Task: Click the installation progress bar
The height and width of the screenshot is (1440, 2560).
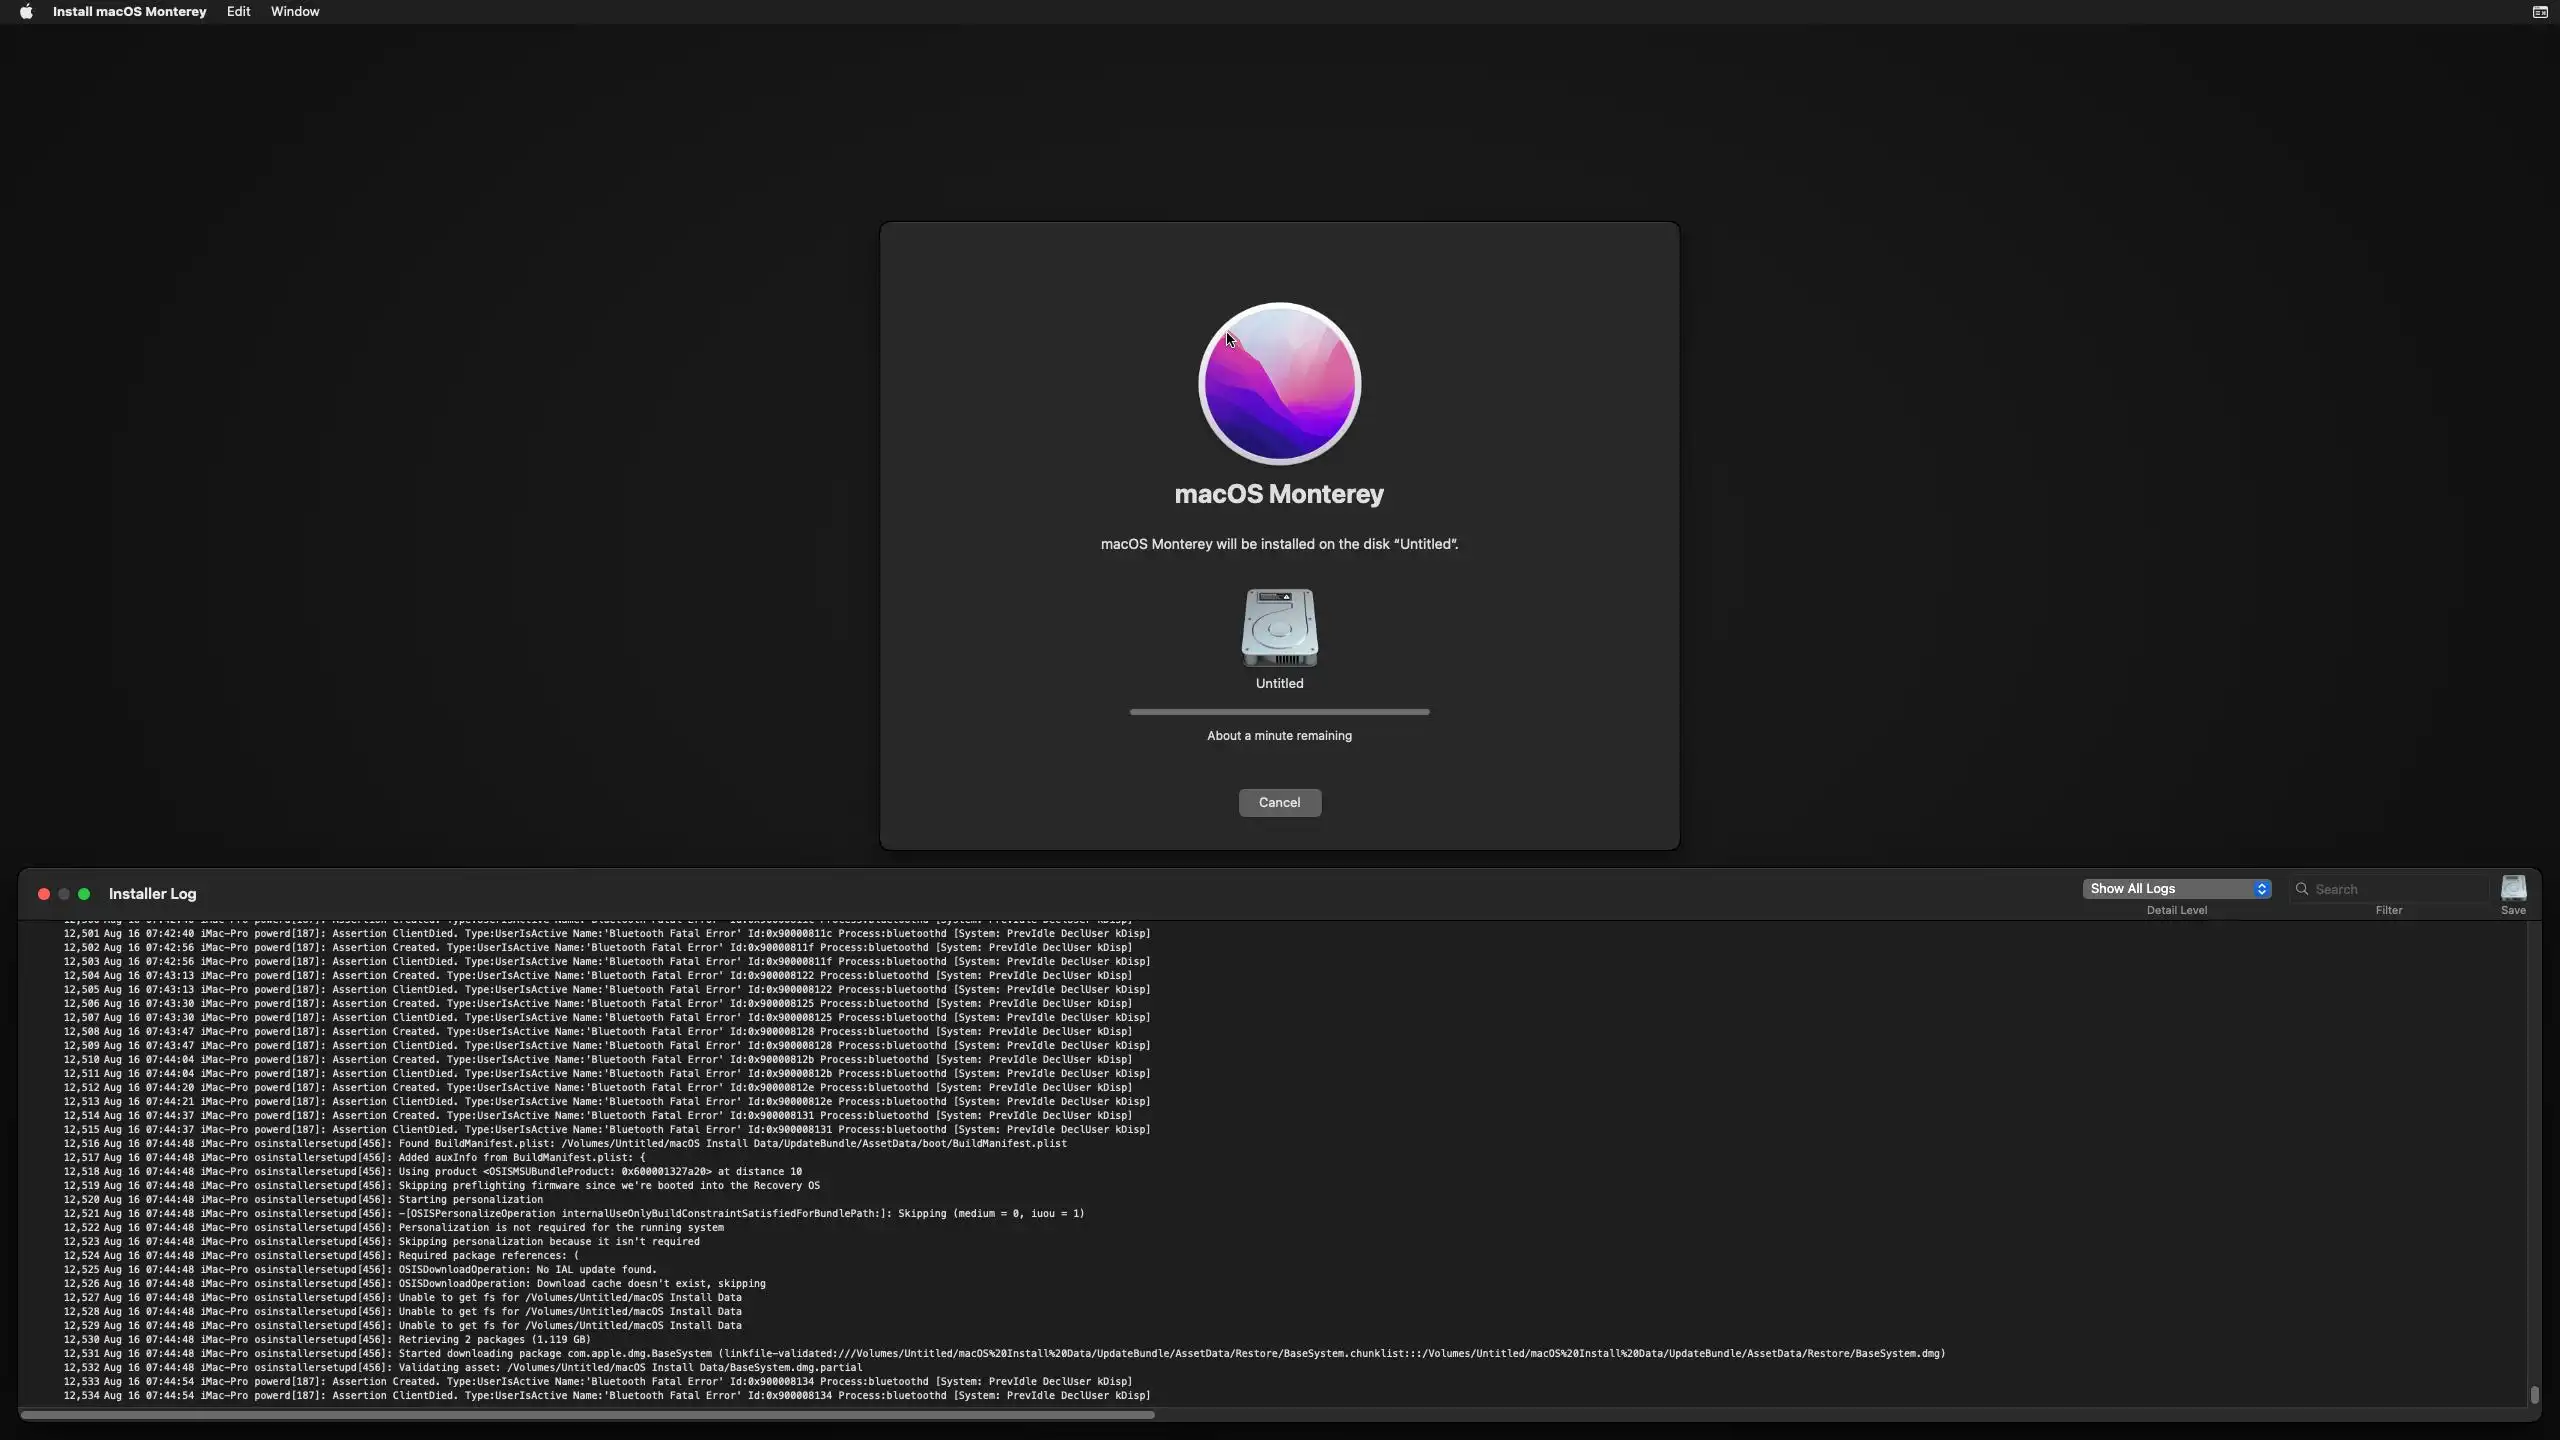Action: (x=1279, y=712)
